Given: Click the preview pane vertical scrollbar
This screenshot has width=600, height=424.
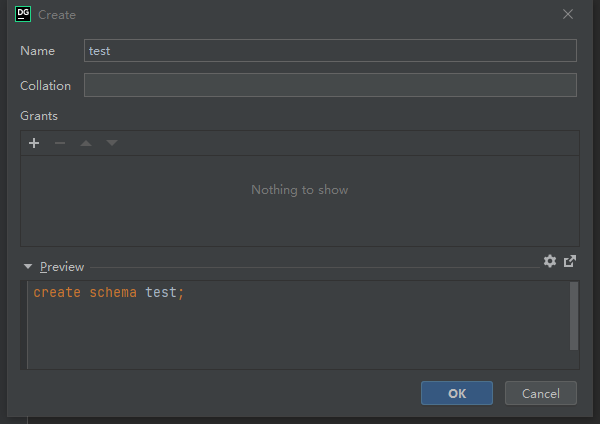Looking at the screenshot, I should [x=573, y=315].
